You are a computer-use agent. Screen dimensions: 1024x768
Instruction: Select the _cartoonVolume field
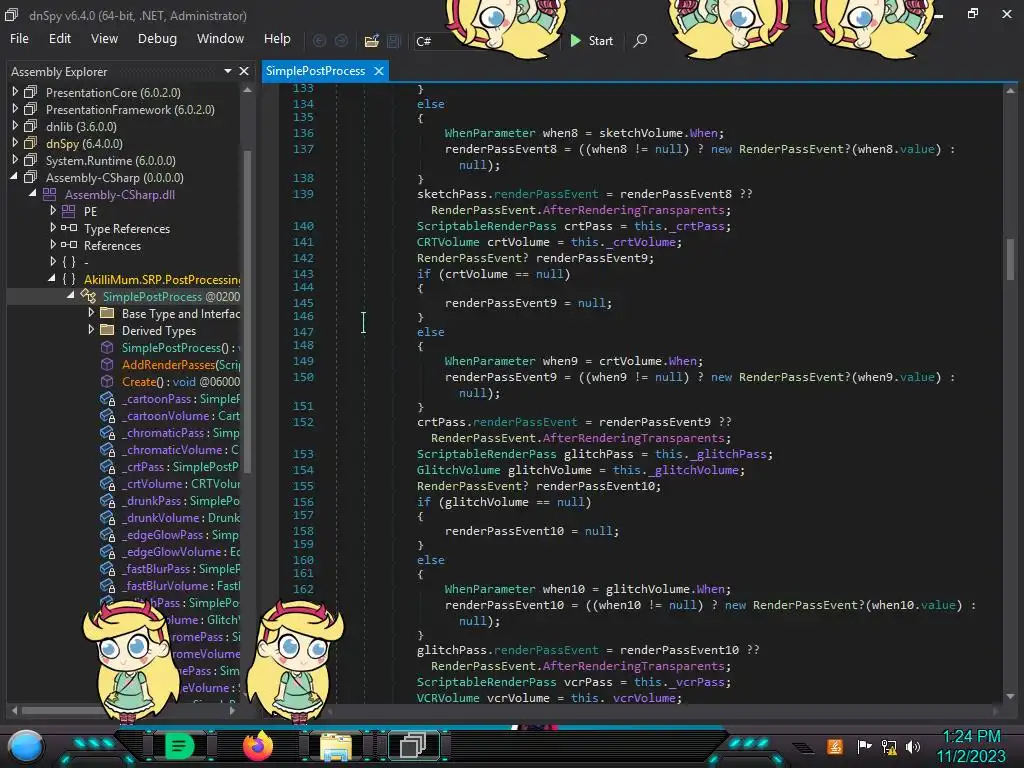pos(180,416)
